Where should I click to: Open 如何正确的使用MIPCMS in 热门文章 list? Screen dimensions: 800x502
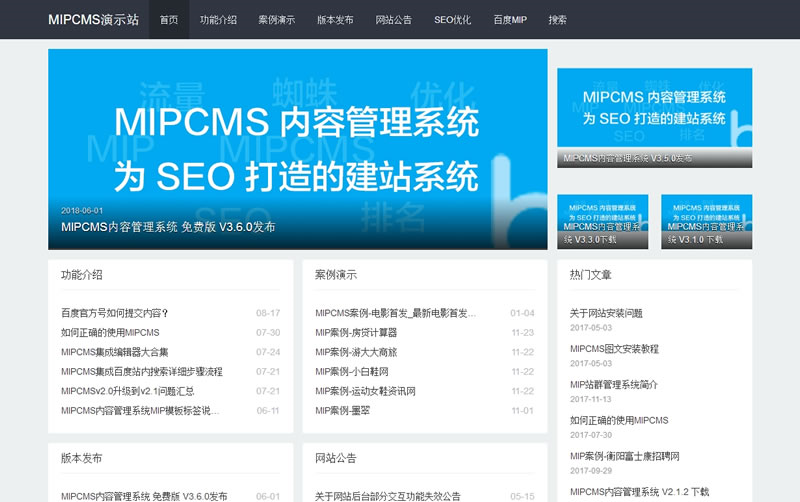point(619,420)
